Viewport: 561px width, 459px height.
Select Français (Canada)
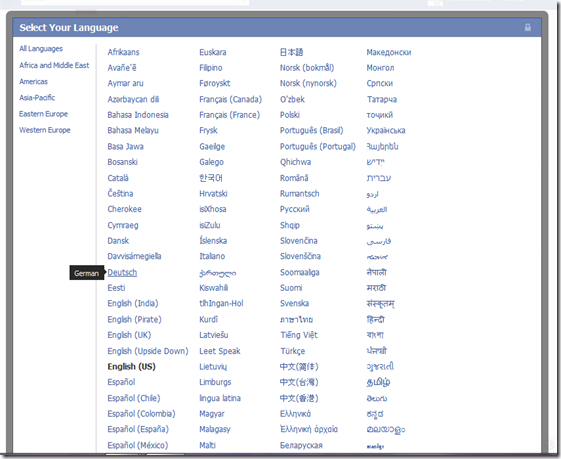tap(230, 99)
